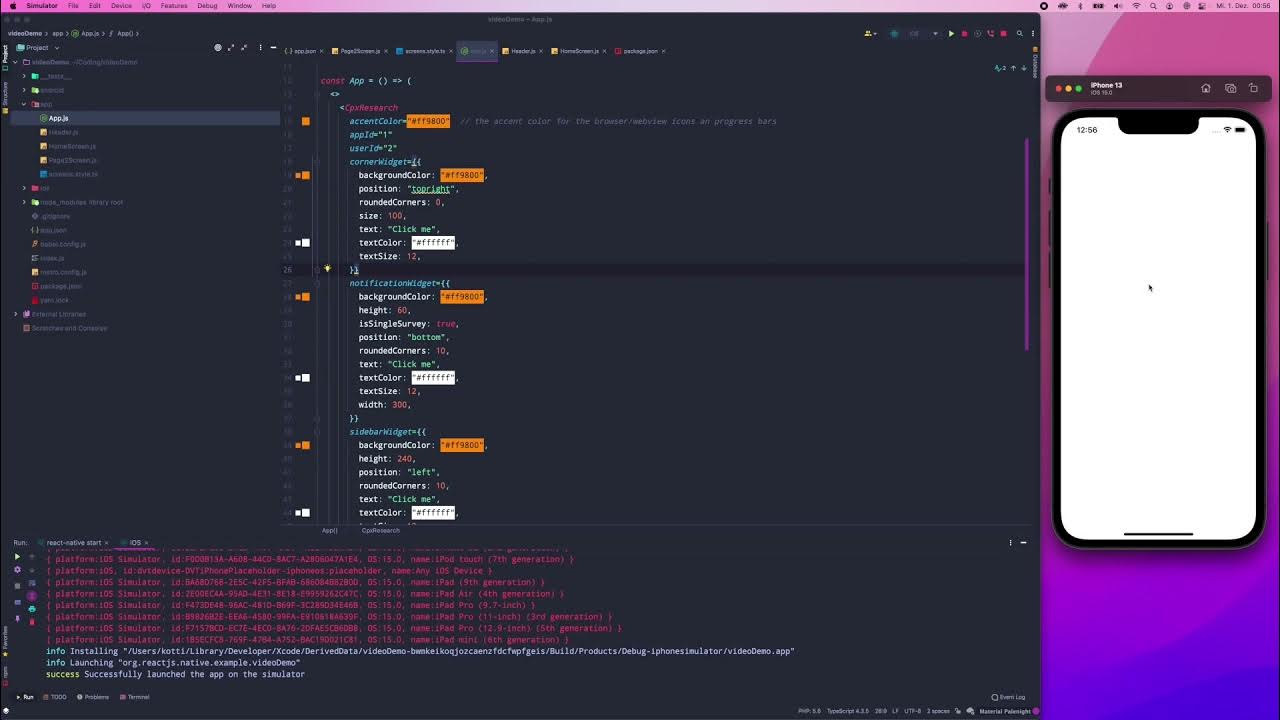1280x720 pixels.
Task: Collapse all in Project panel header
Action: (x=244, y=48)
